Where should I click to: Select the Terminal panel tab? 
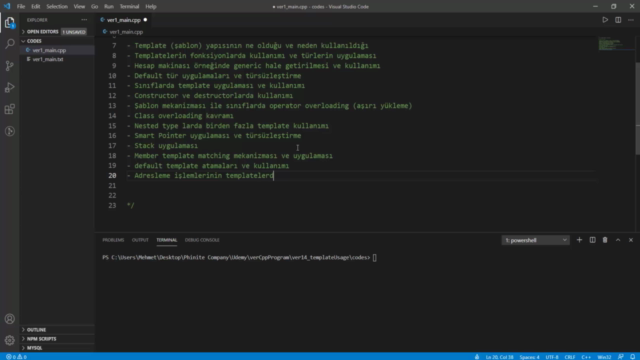(x=167, y=240)
